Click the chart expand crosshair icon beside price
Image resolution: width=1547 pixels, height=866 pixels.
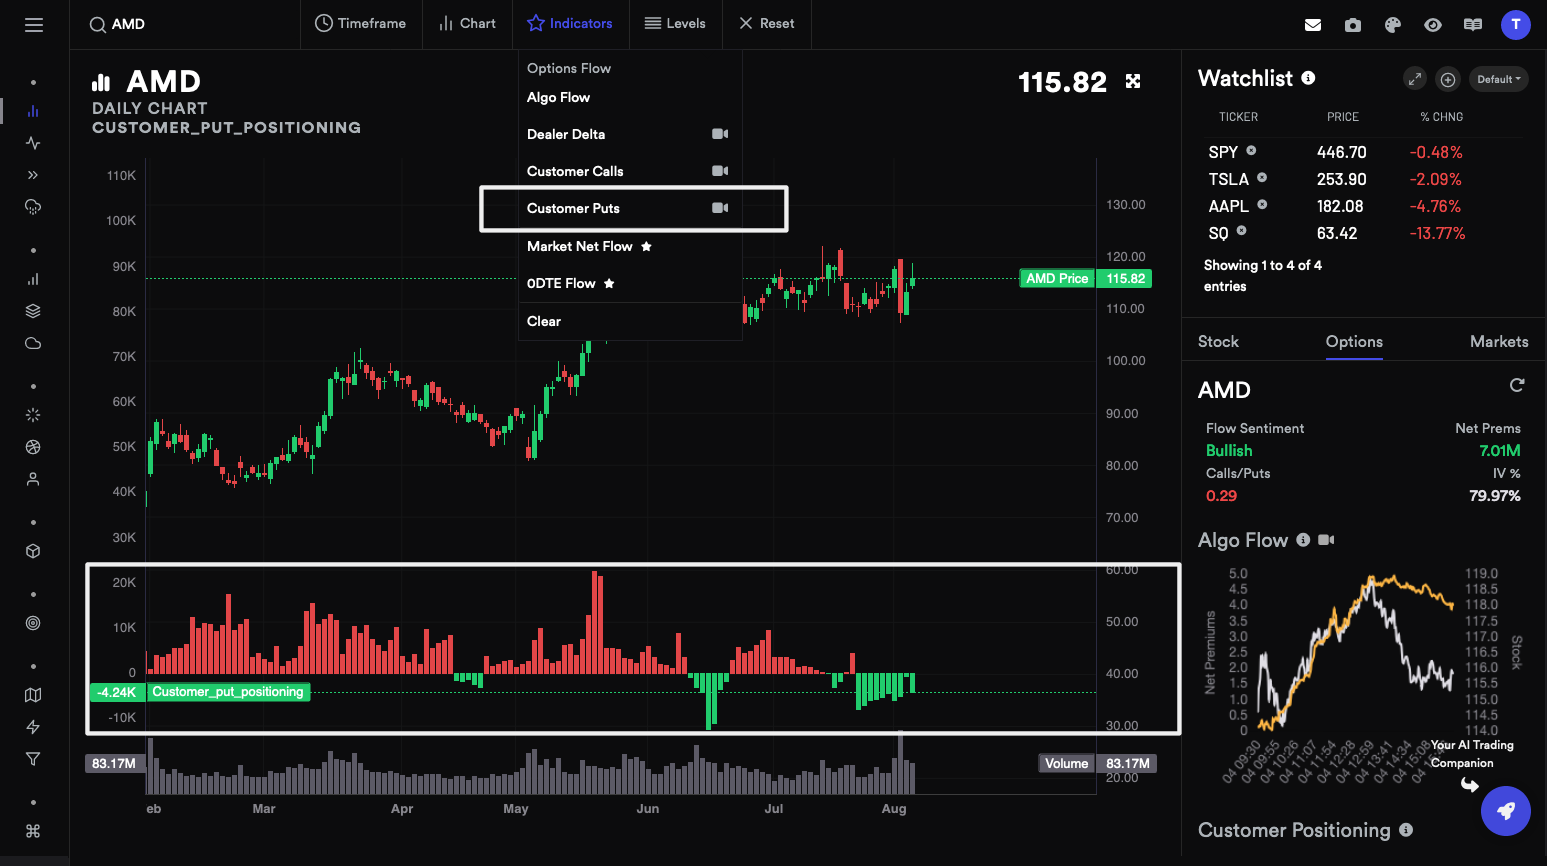1133,81
